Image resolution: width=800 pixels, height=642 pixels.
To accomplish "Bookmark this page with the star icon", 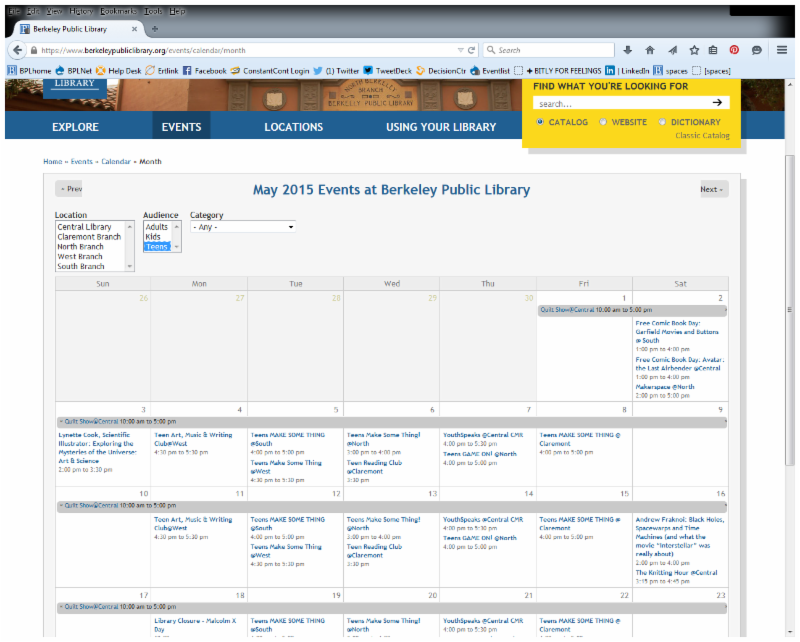I will [694, 50].
